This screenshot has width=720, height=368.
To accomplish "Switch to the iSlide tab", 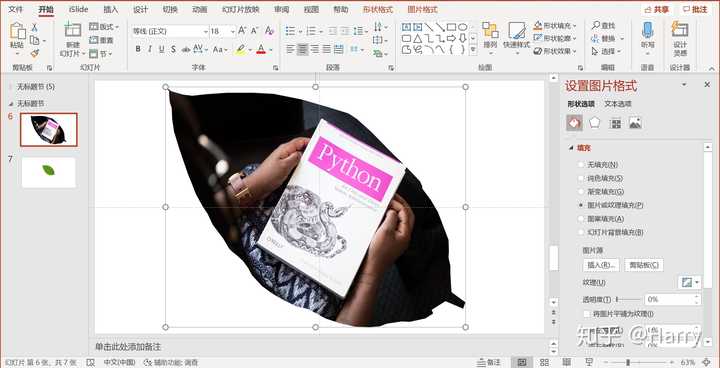I will (x=79, y=9).
